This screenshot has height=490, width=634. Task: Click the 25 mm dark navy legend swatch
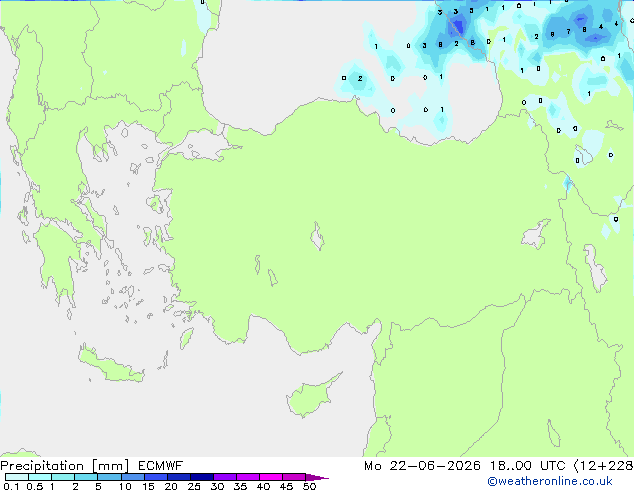click(201, 477)
